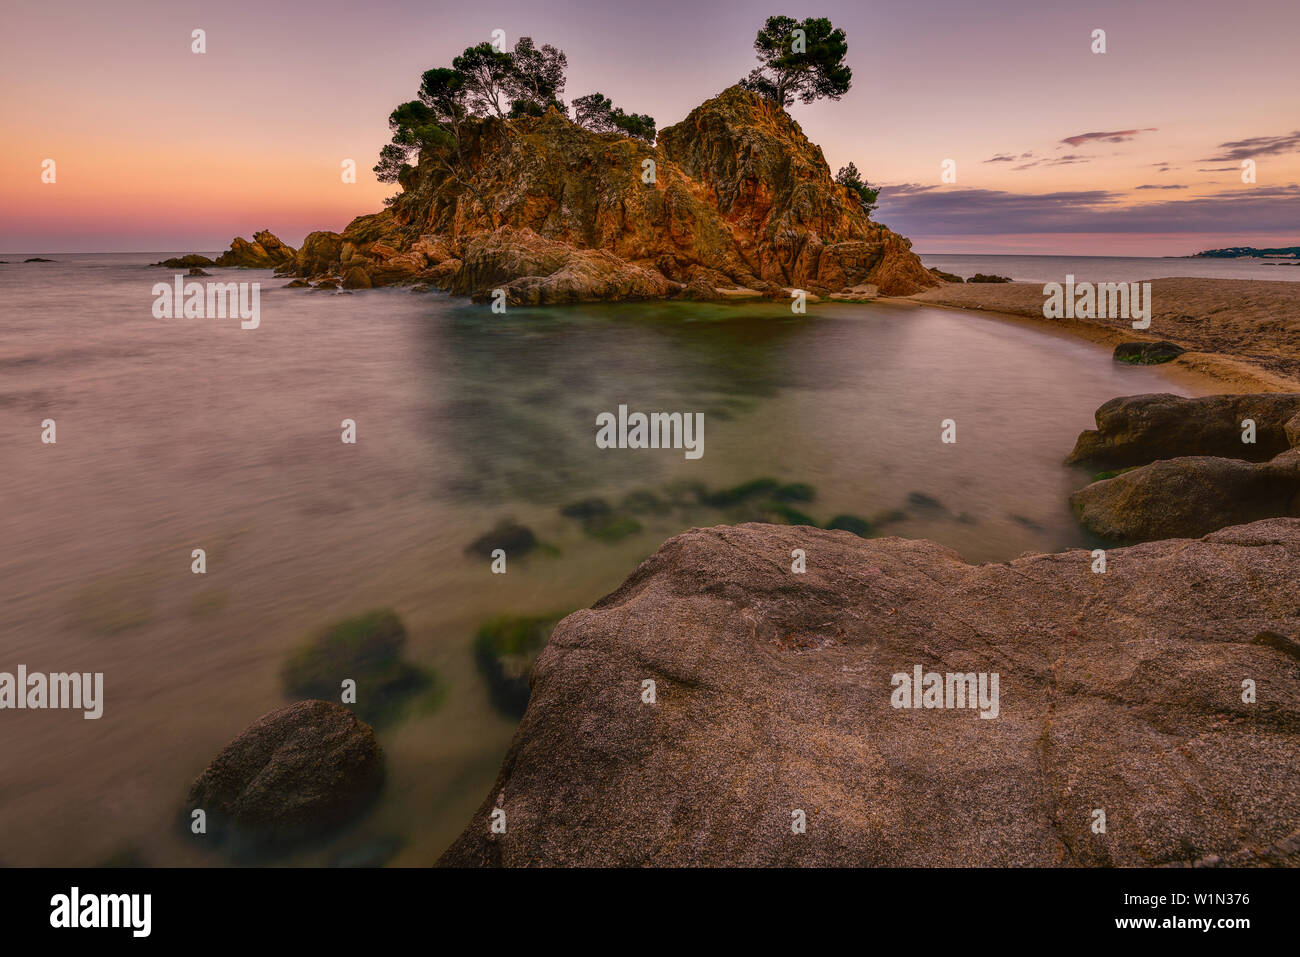
Task: Click the alamy logo in the bottom bar
Action: (101, 912)
